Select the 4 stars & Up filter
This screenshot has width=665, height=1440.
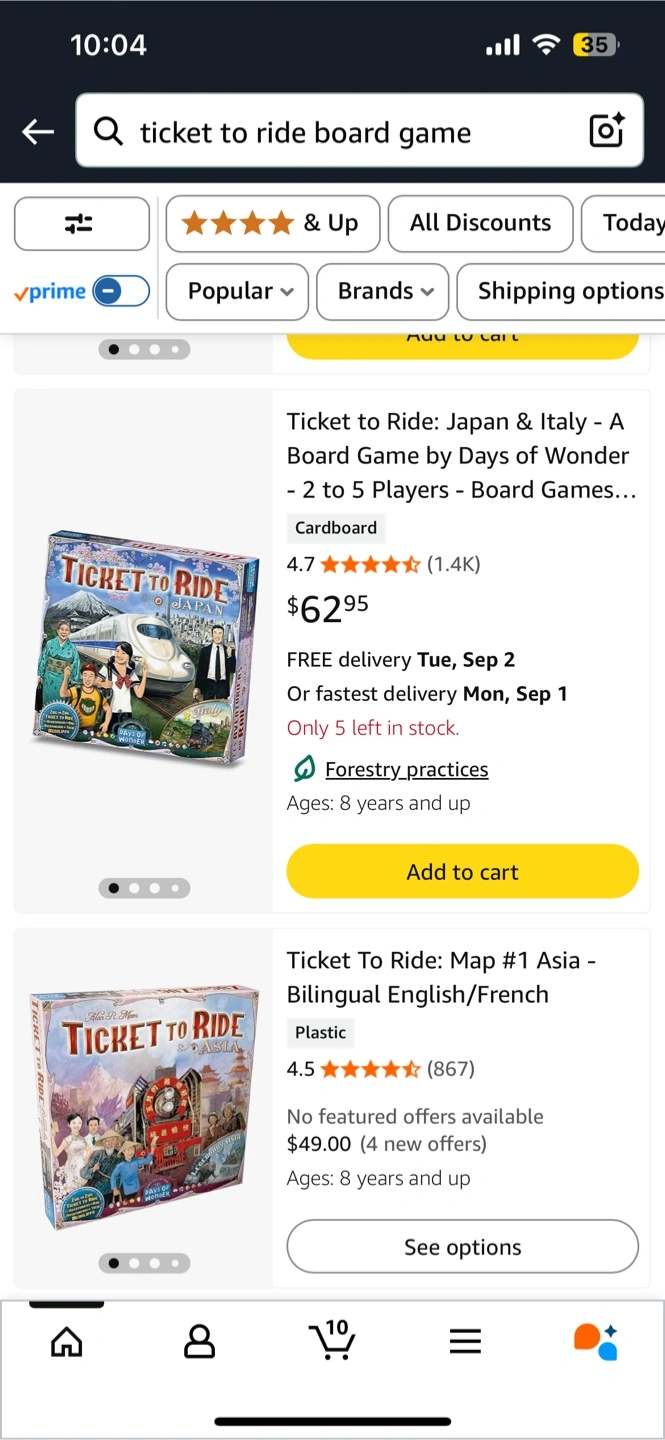click(272, 223)
